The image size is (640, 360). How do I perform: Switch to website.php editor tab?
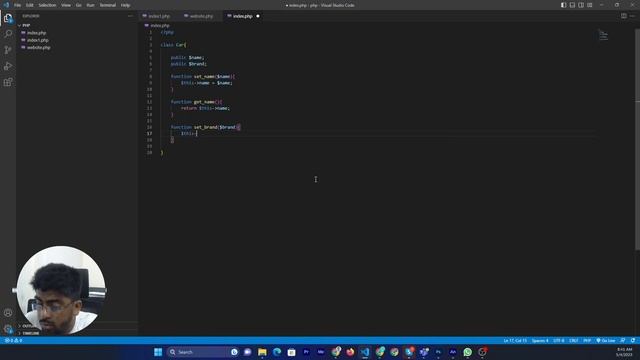tap(201, 16)
